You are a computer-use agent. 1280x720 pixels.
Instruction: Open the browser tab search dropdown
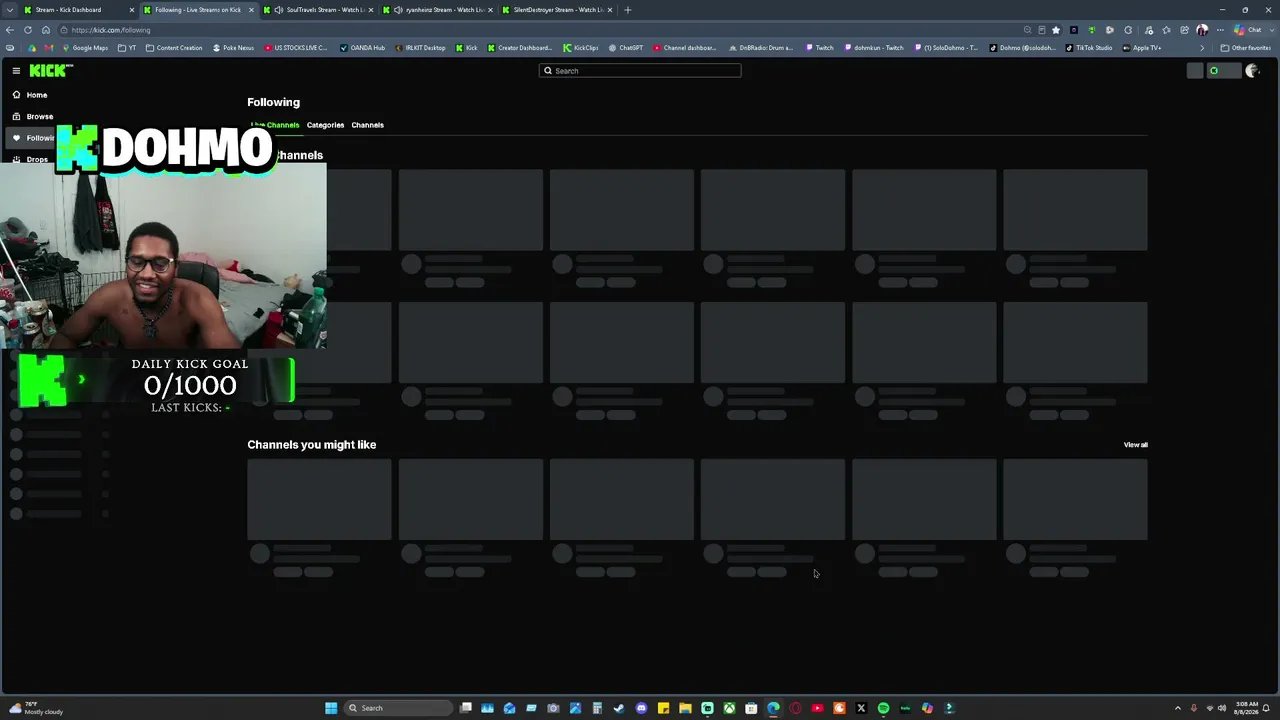(x=9, y=10)
